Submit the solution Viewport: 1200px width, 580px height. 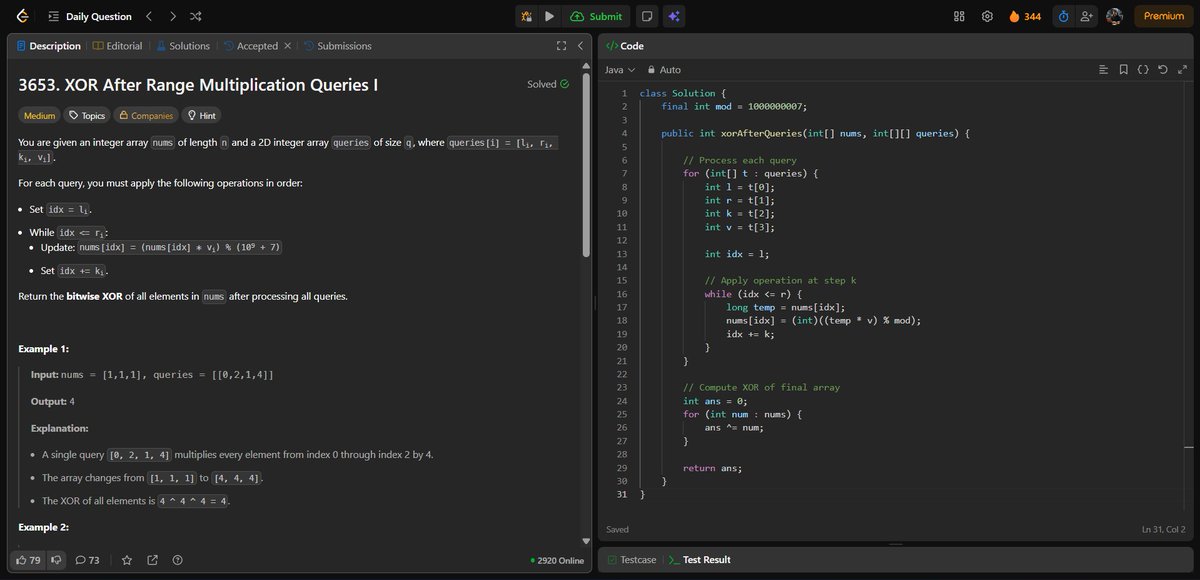coord(597,16)
